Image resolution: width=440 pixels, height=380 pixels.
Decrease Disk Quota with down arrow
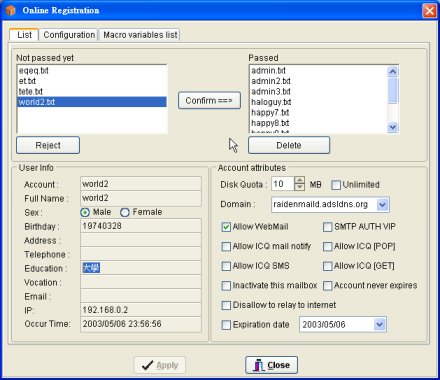point(299,187)
